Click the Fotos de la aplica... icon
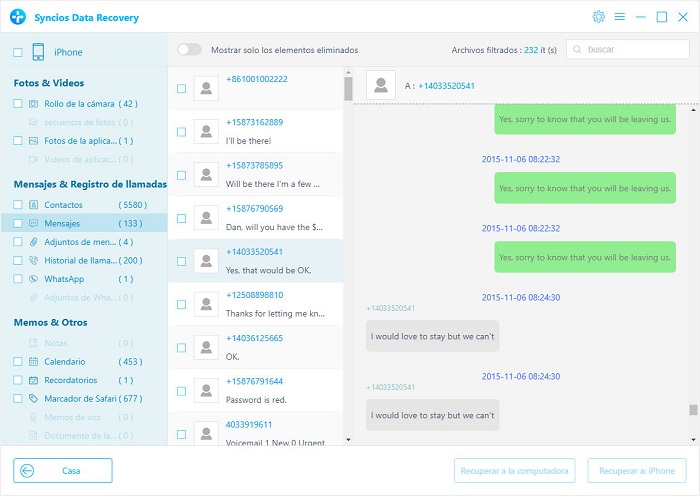This screenshot has width=700, height=496. pyautogui.click(x=33, y=141)
